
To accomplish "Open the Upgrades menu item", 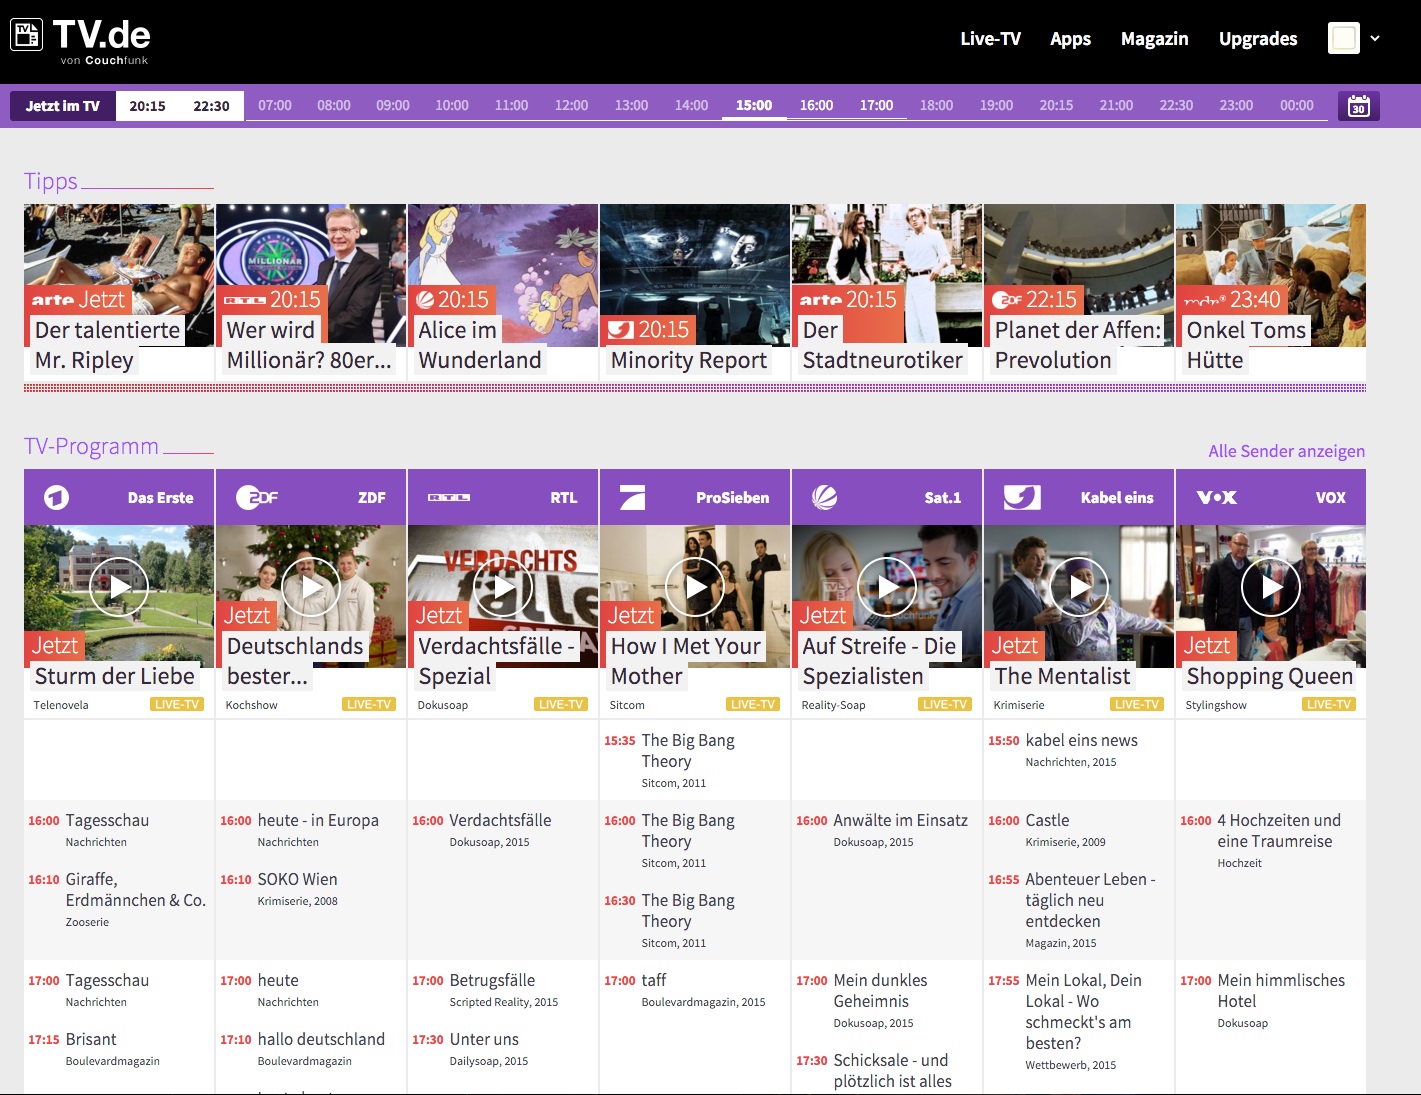I will coord(1257,39).
